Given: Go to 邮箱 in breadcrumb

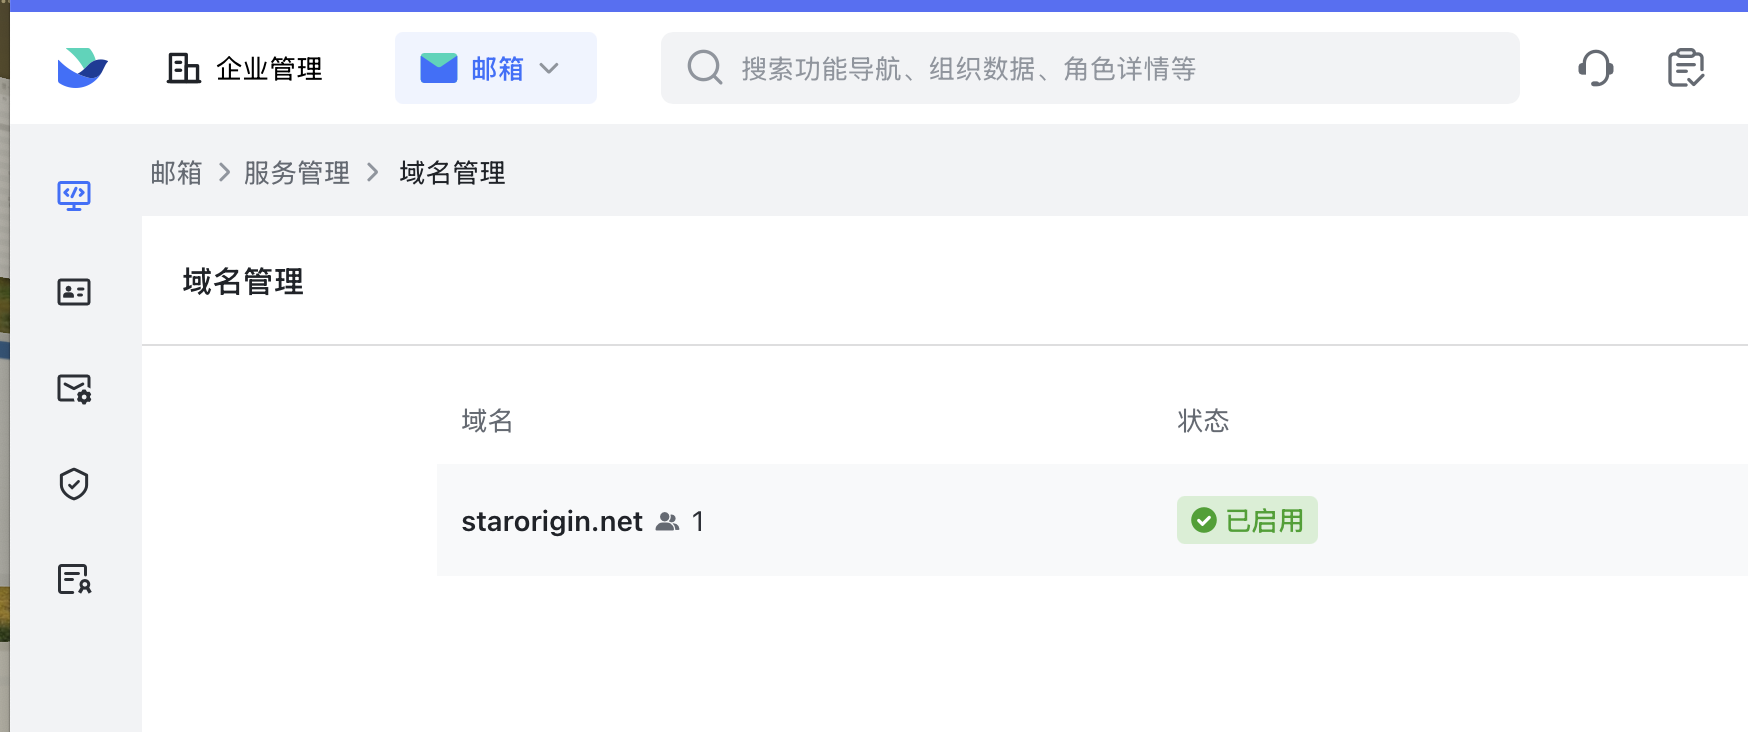Looking at the screenshot, I should point(176,173).
